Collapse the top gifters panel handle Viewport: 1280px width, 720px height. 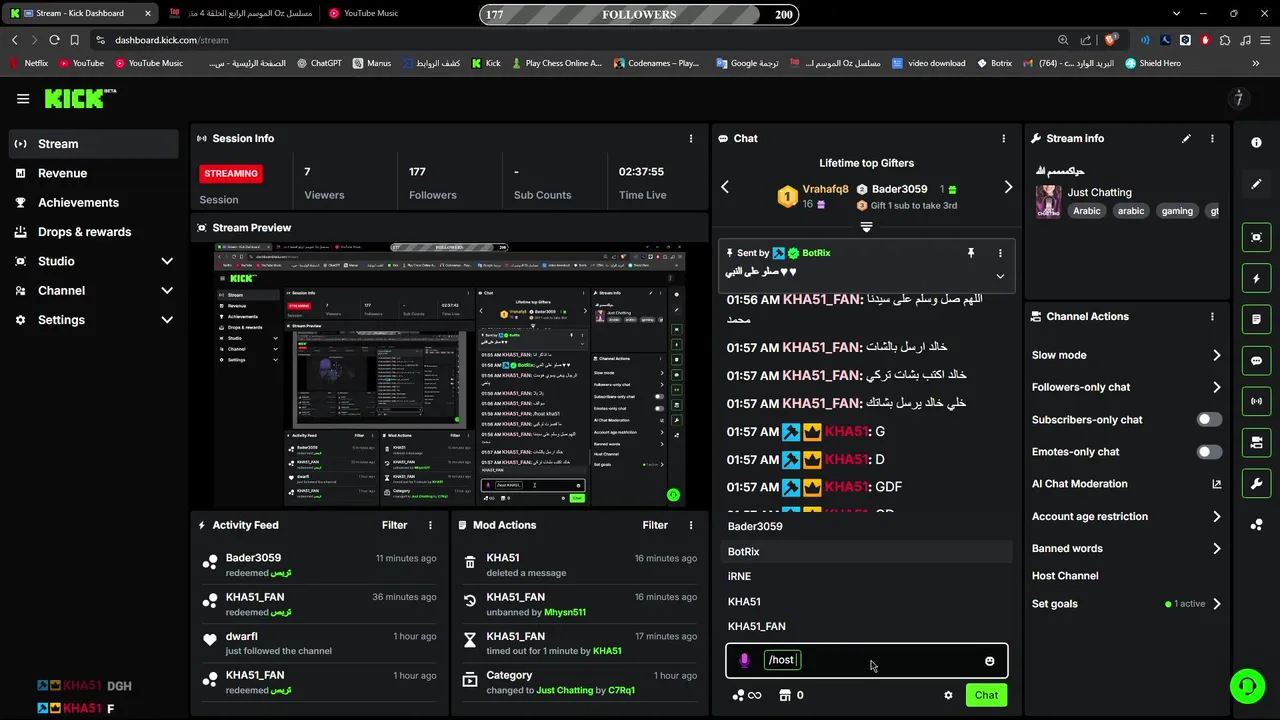point(866,227)
